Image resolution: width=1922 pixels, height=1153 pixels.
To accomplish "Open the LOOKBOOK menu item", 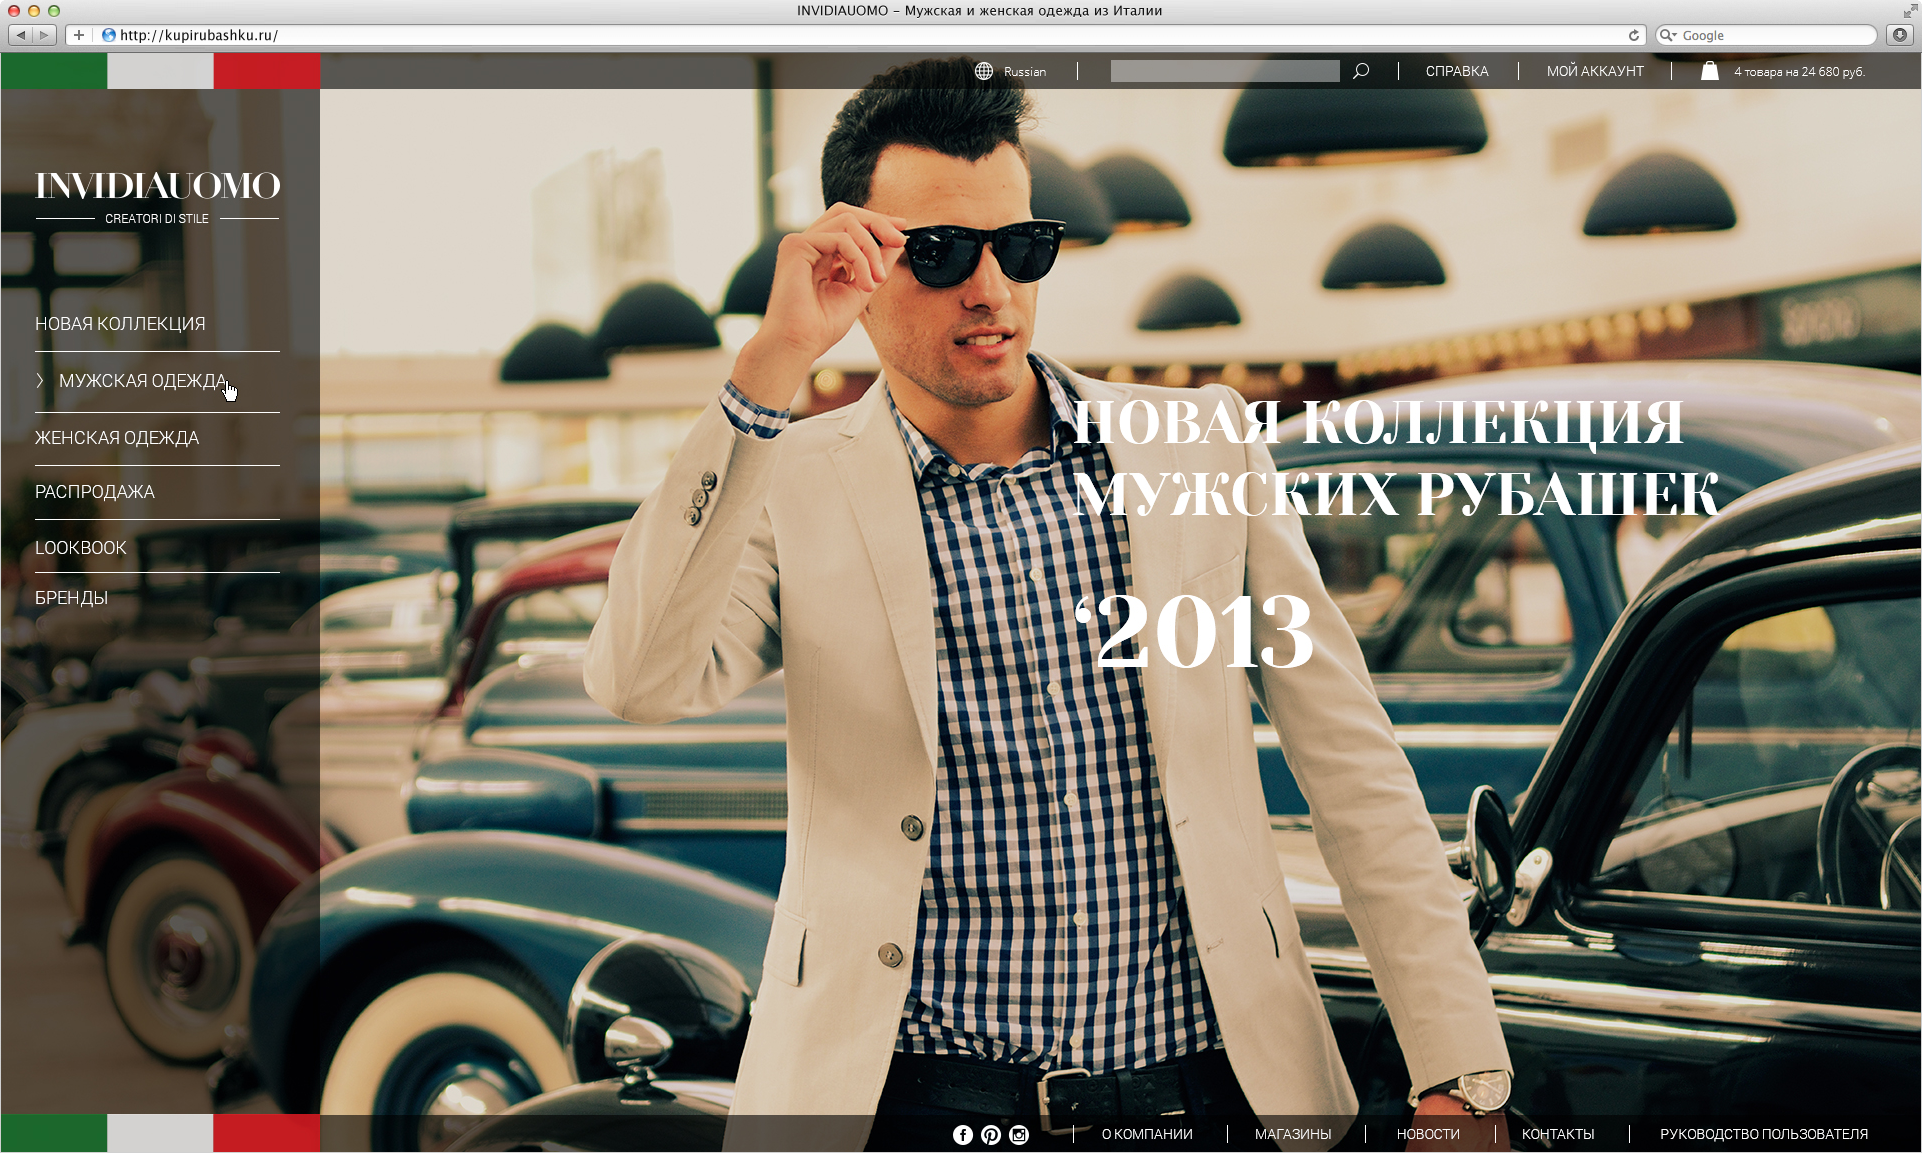I will pos(81,548).
